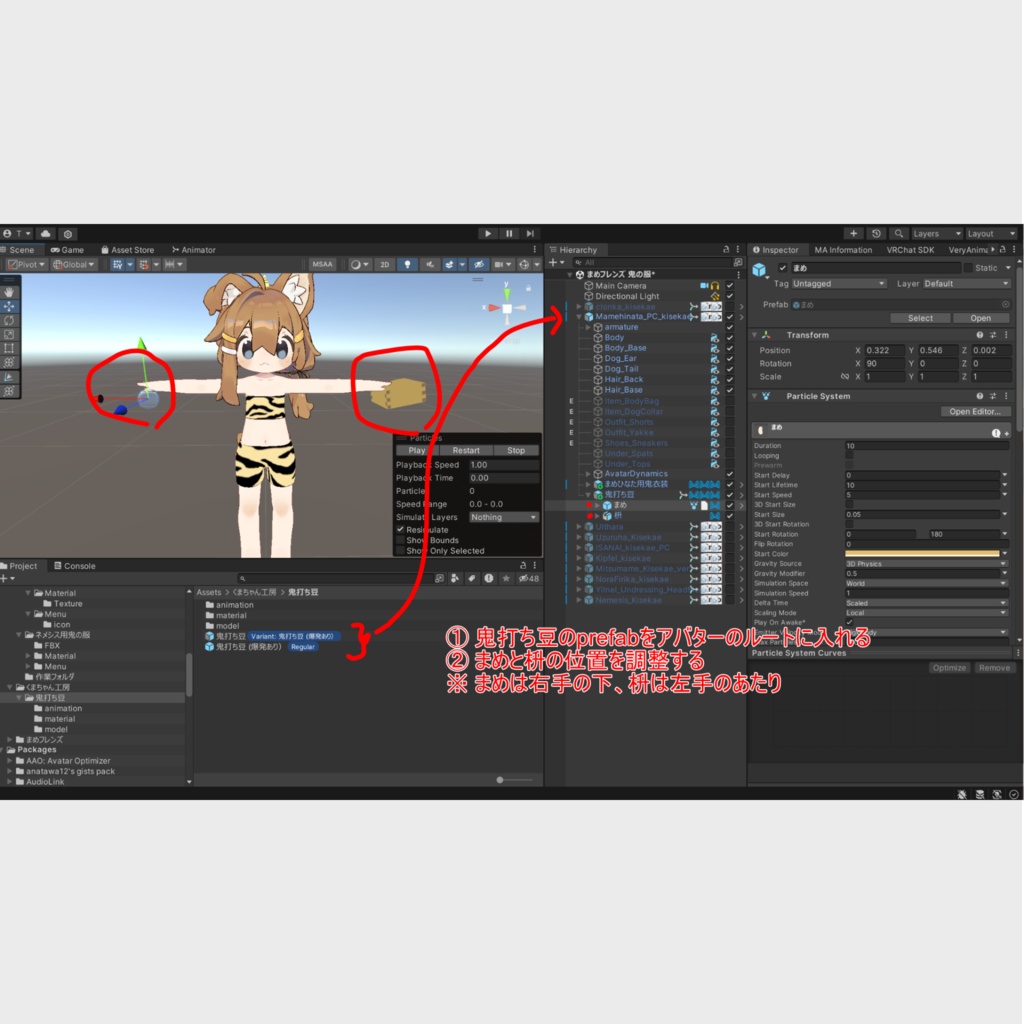1024x1024 pixels.
Task: Click Play in Particles overlay
Action: tap(417, 451)
